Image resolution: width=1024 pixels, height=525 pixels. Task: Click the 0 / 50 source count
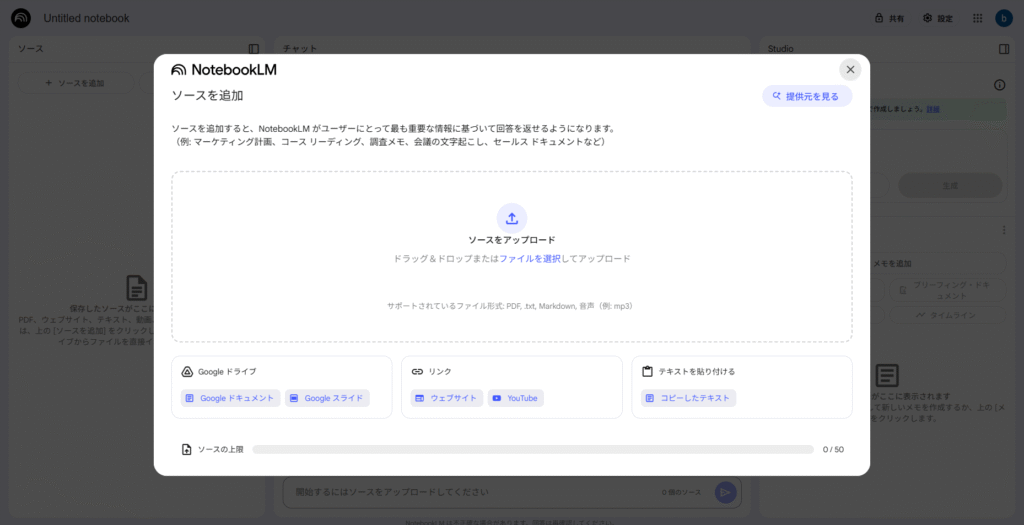pos(833,449)
